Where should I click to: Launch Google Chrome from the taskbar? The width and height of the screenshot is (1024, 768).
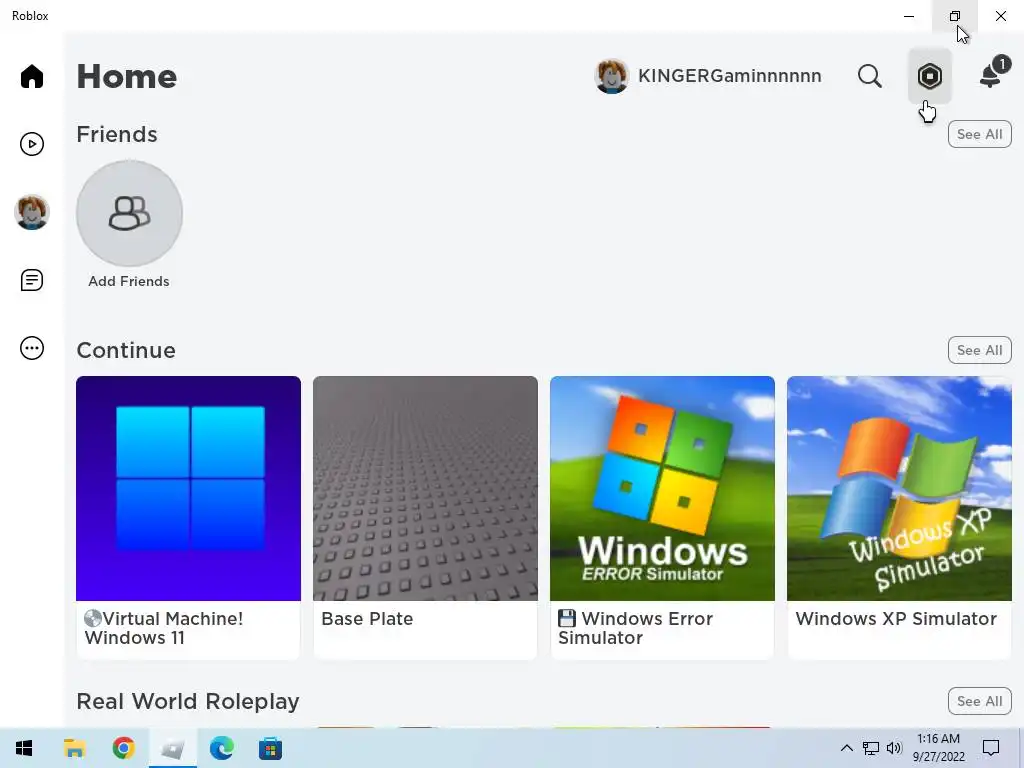pyautogui.click(x=123, y=748)
